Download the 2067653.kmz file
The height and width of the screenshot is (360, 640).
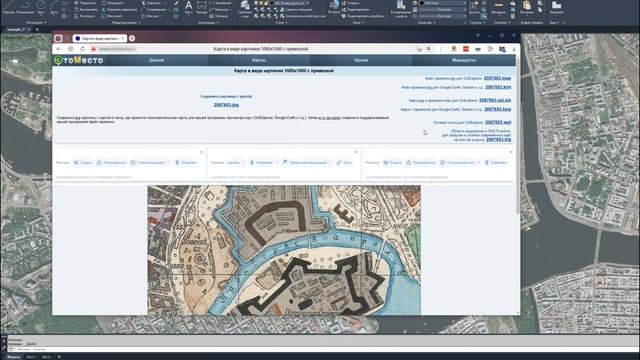(498, 109)
